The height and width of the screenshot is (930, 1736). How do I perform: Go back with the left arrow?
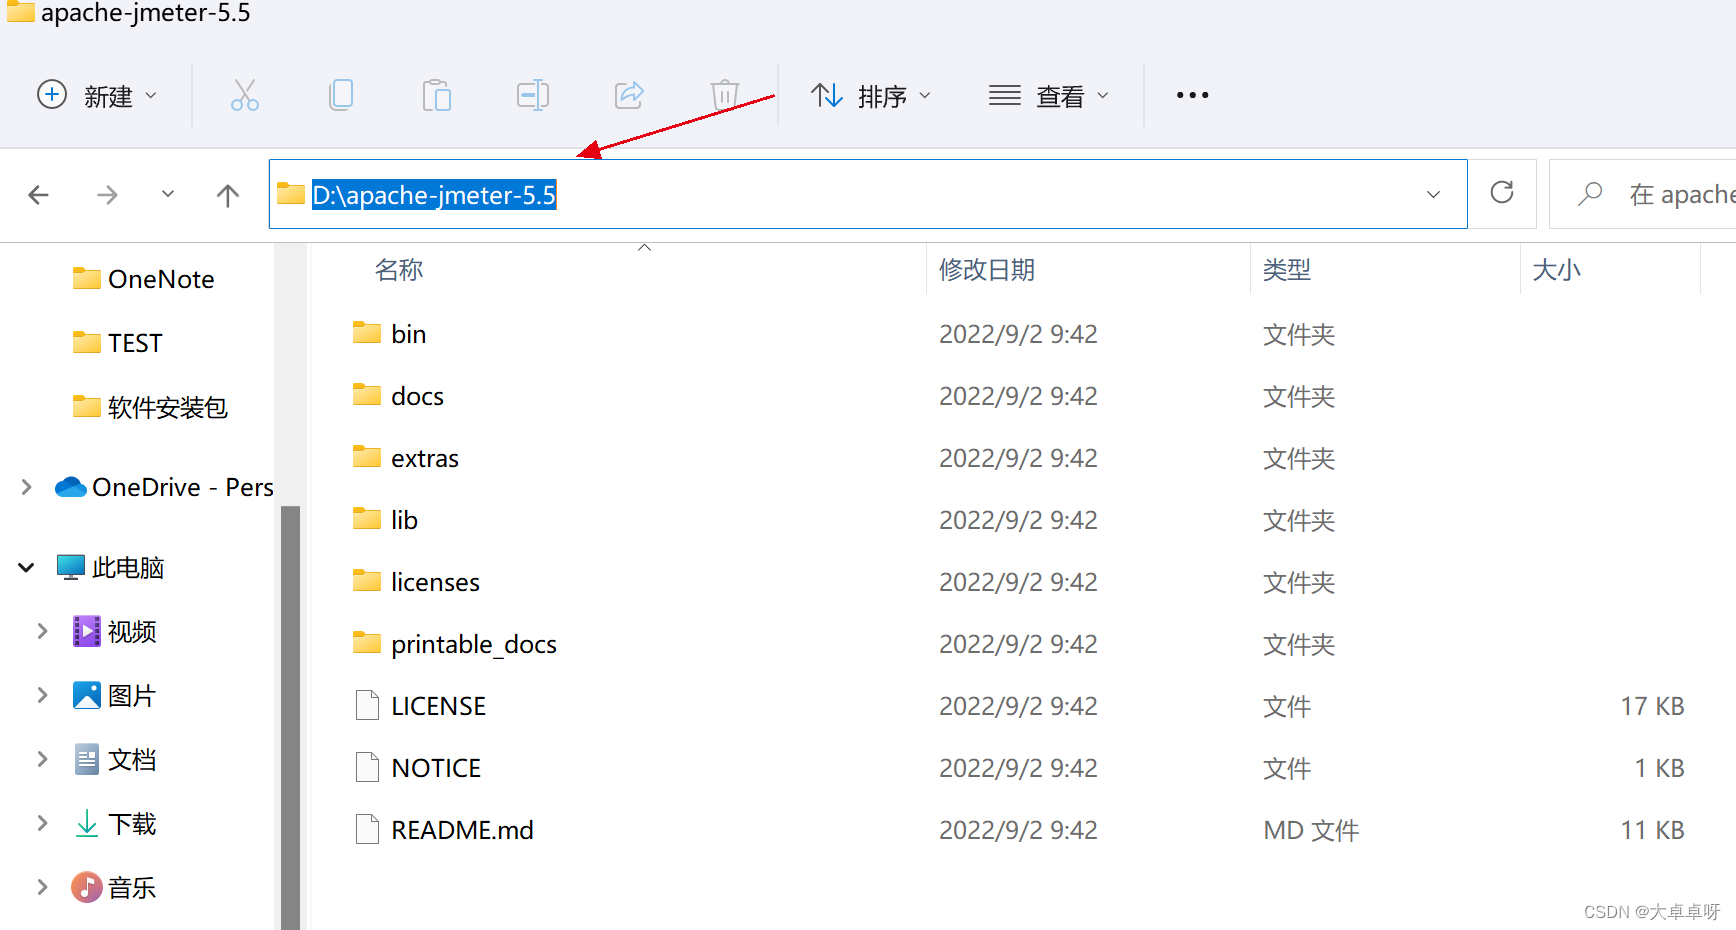(x=39, y=195)
